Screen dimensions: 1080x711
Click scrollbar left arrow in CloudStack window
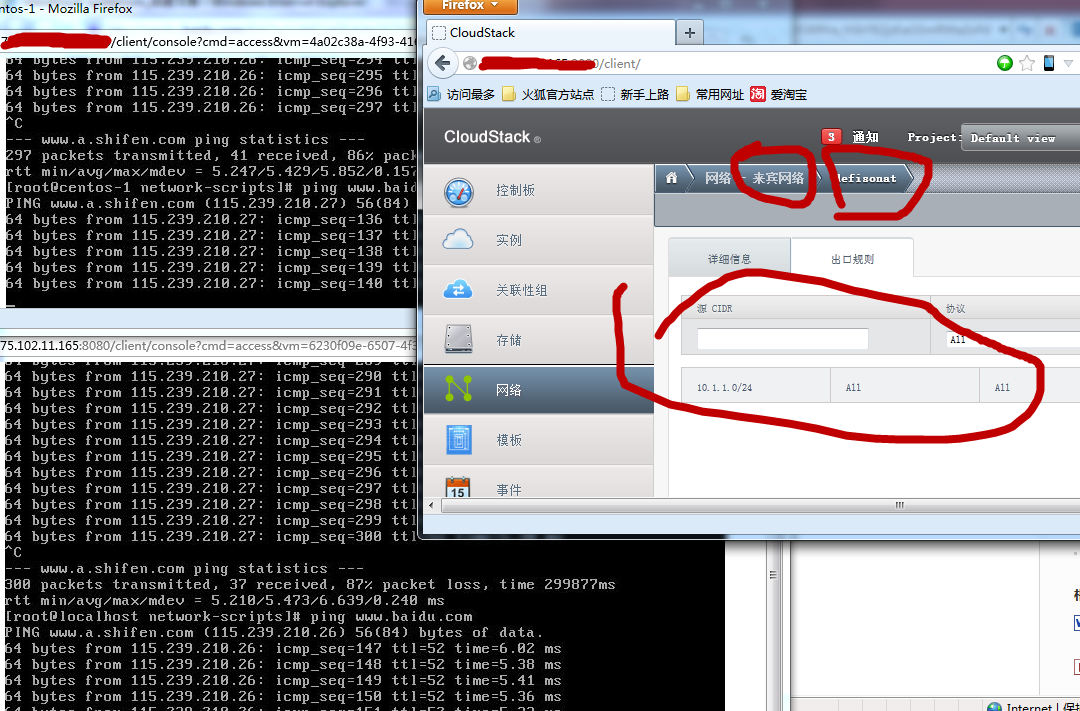pyautogui.click(x=432, y=506)
